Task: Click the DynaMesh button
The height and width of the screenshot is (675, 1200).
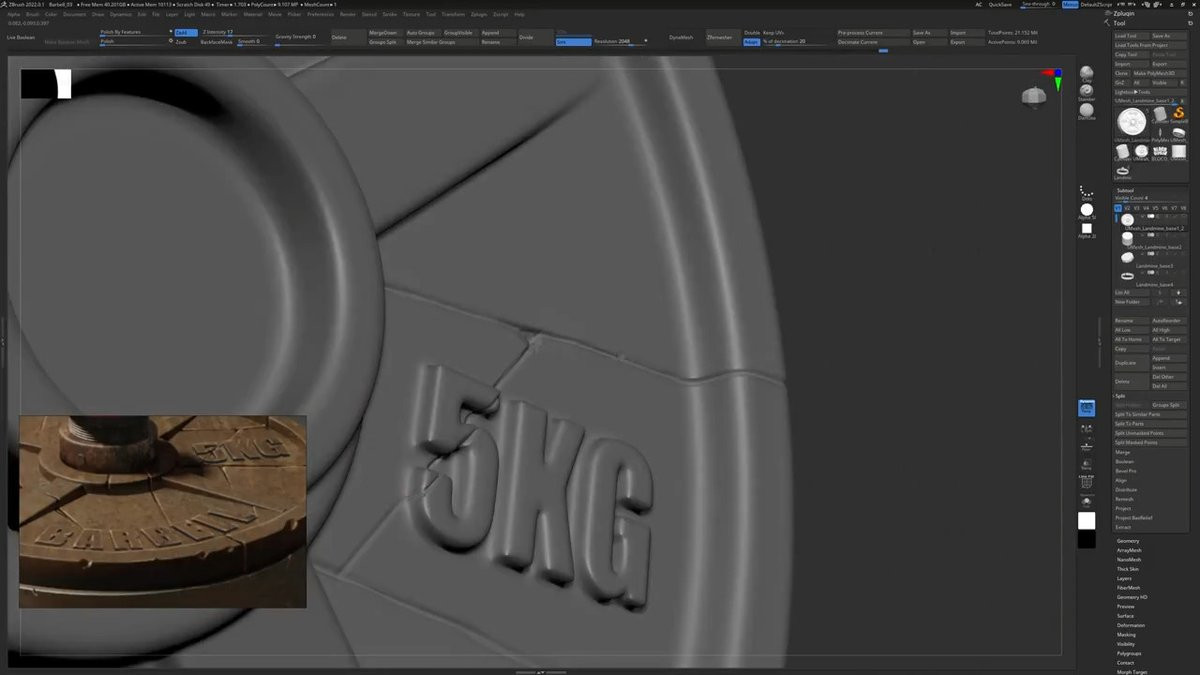Action: coord(681,37)
